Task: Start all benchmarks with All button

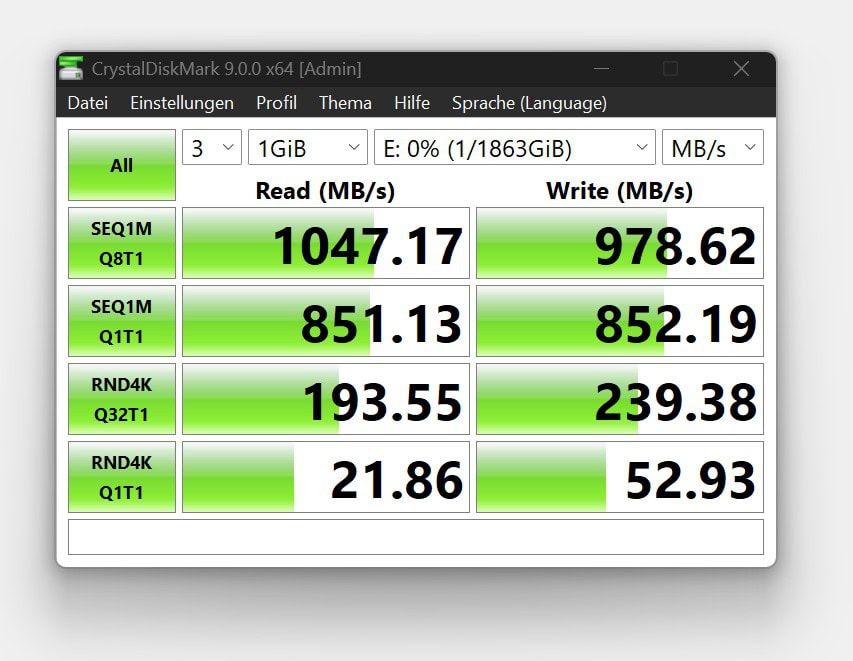Action: [122, 165]
